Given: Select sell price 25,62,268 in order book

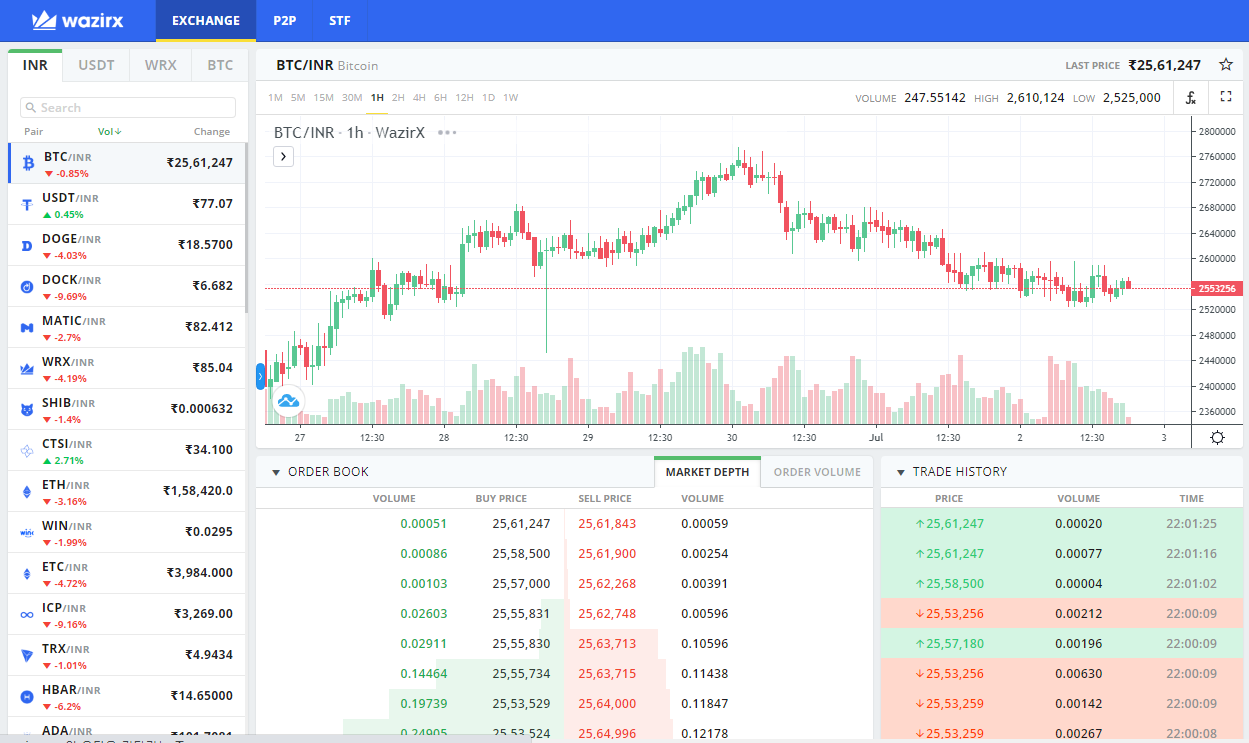Looking at the screenshot, I should (x=607, y=583).
